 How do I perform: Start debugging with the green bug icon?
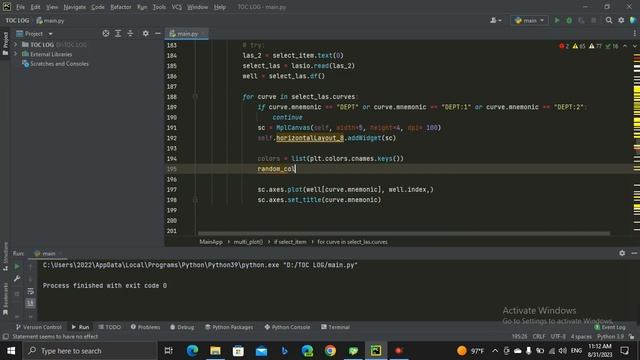[569, 20]
